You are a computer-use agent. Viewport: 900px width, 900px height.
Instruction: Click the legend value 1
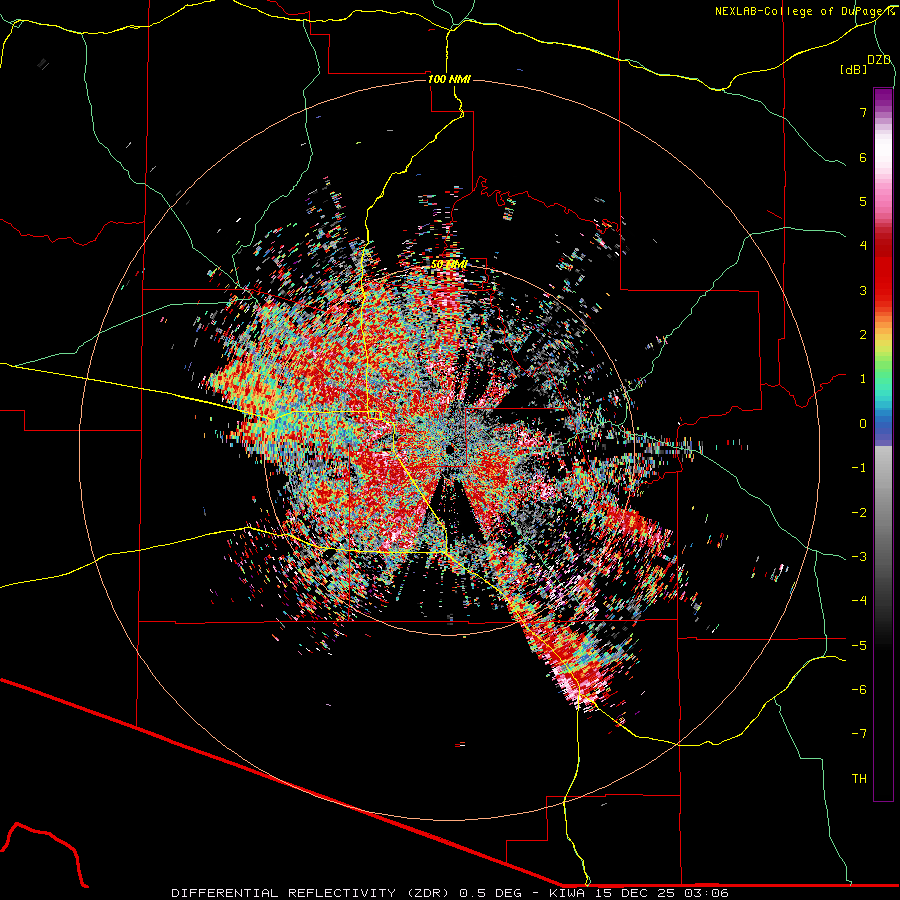pyautogui.click(x=863, y=379)
